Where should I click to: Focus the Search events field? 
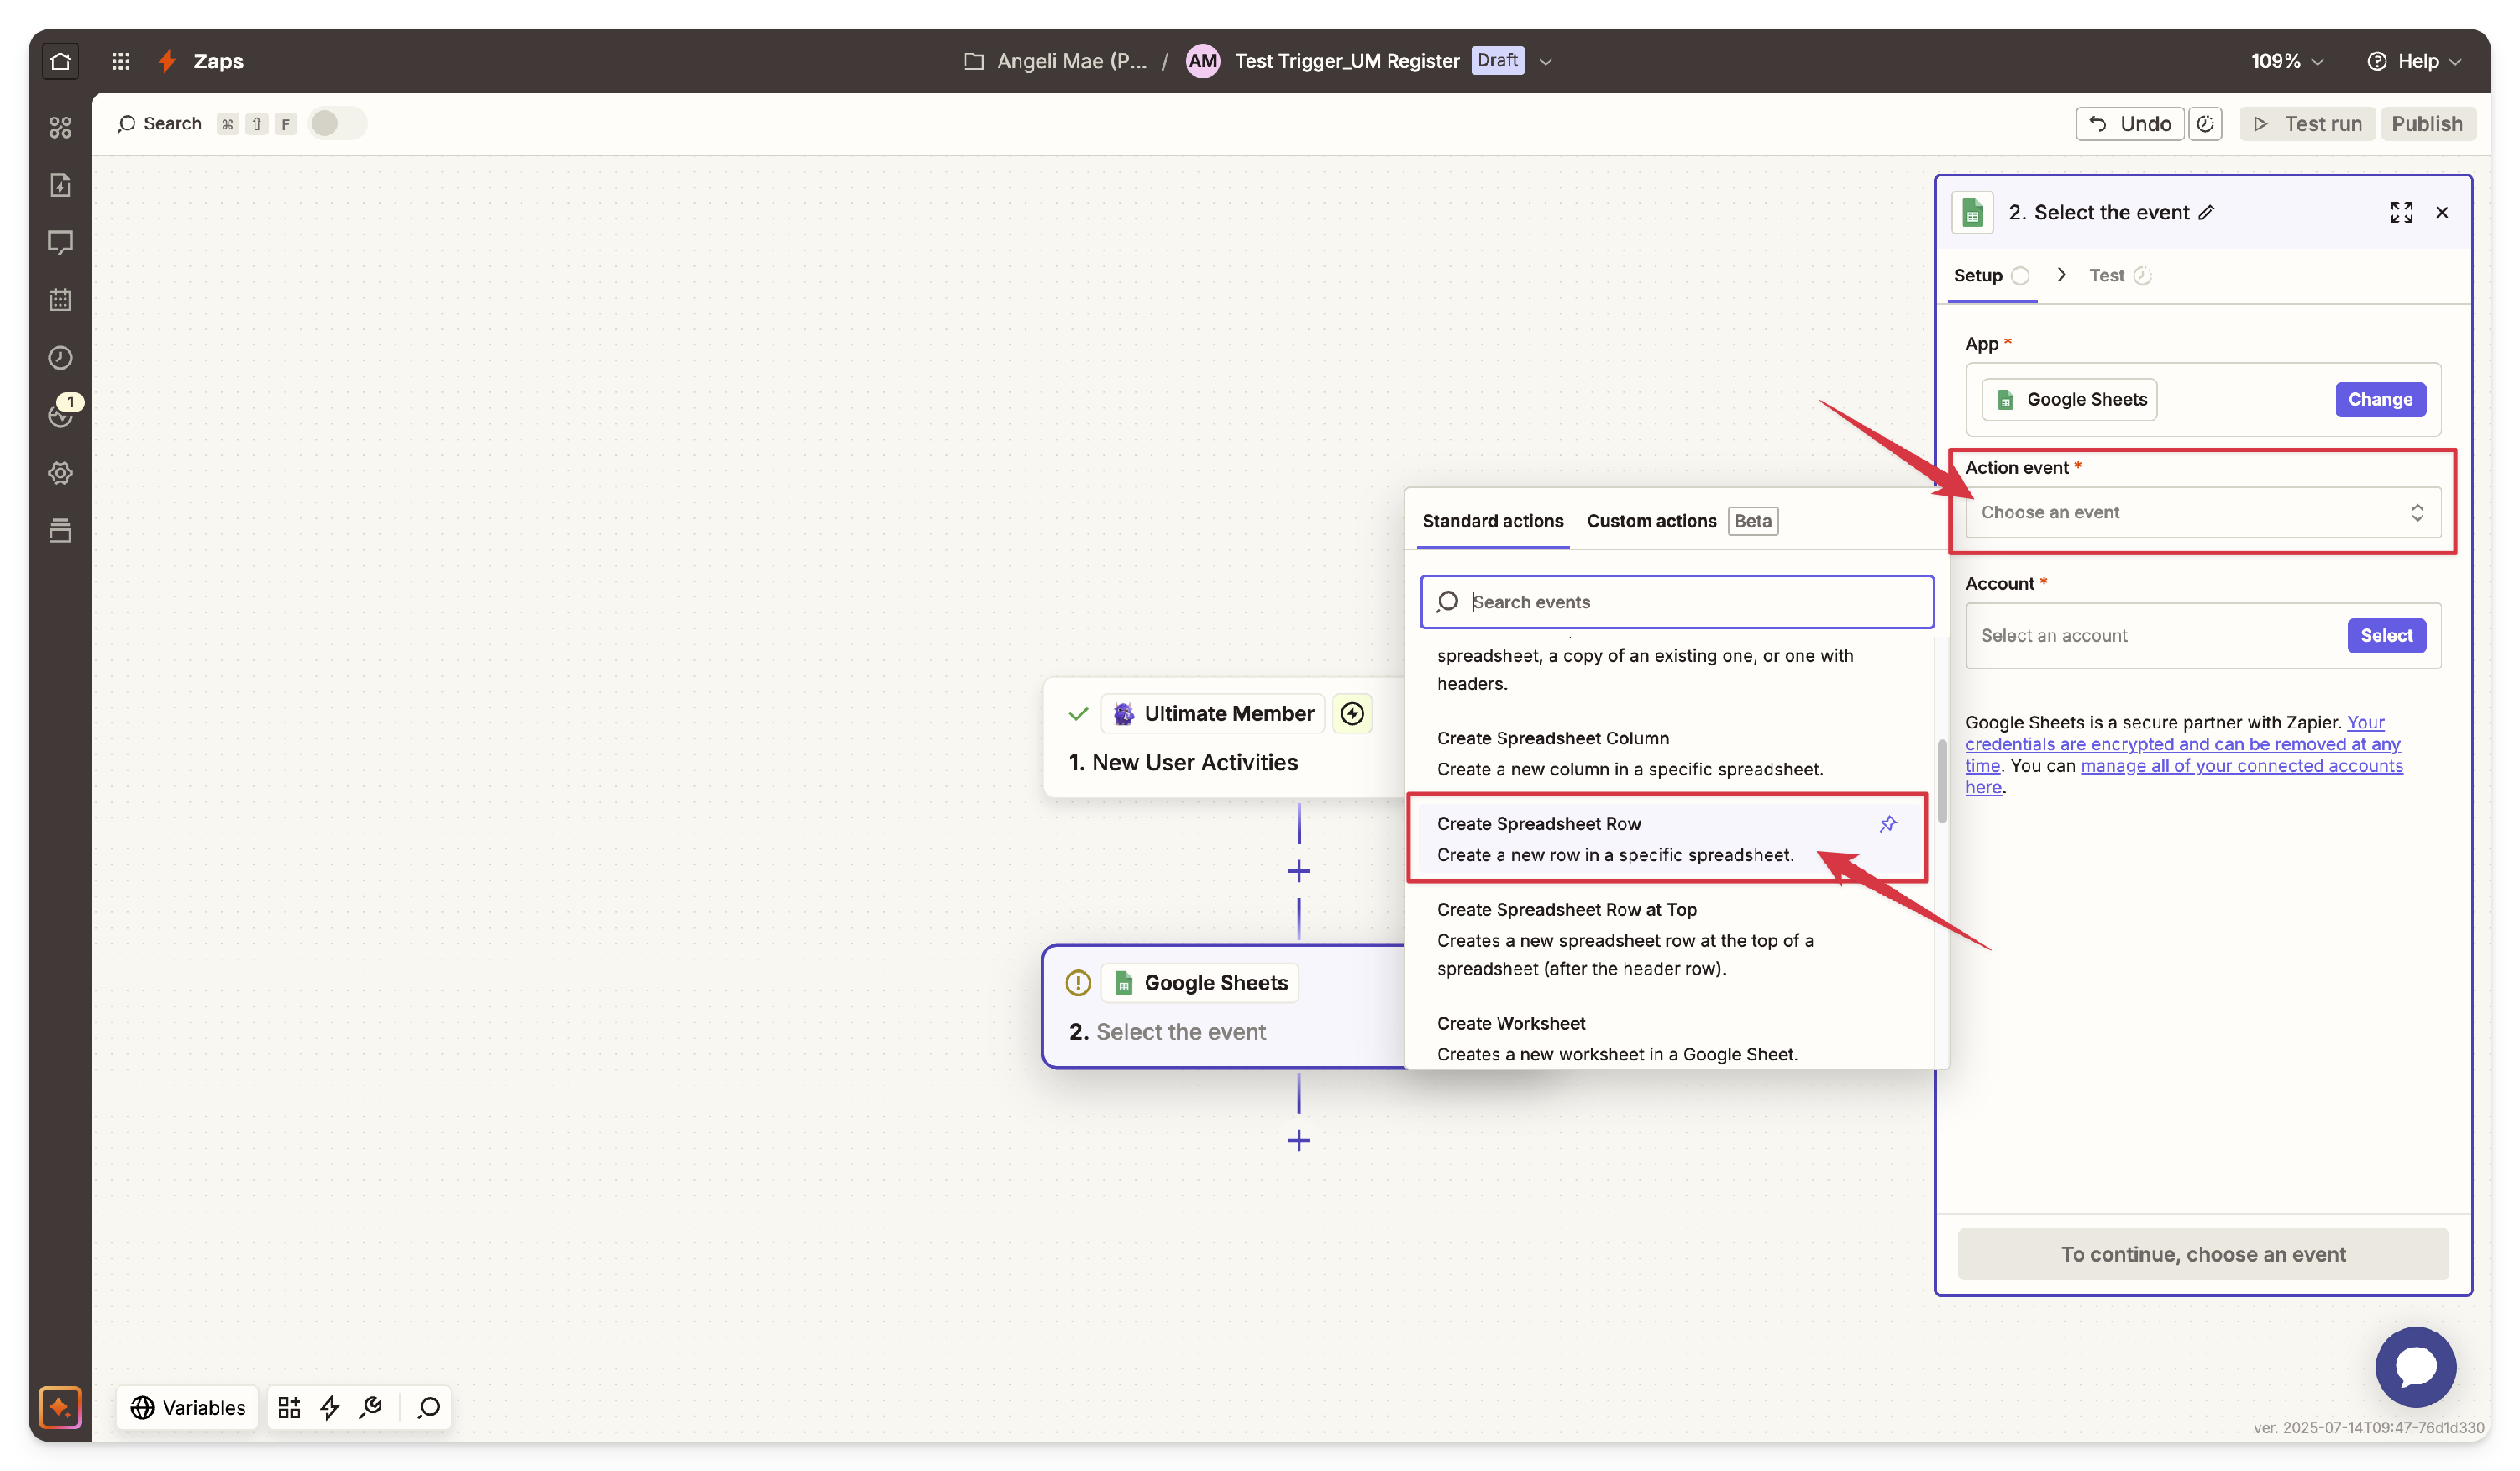tap(1677, 602)
